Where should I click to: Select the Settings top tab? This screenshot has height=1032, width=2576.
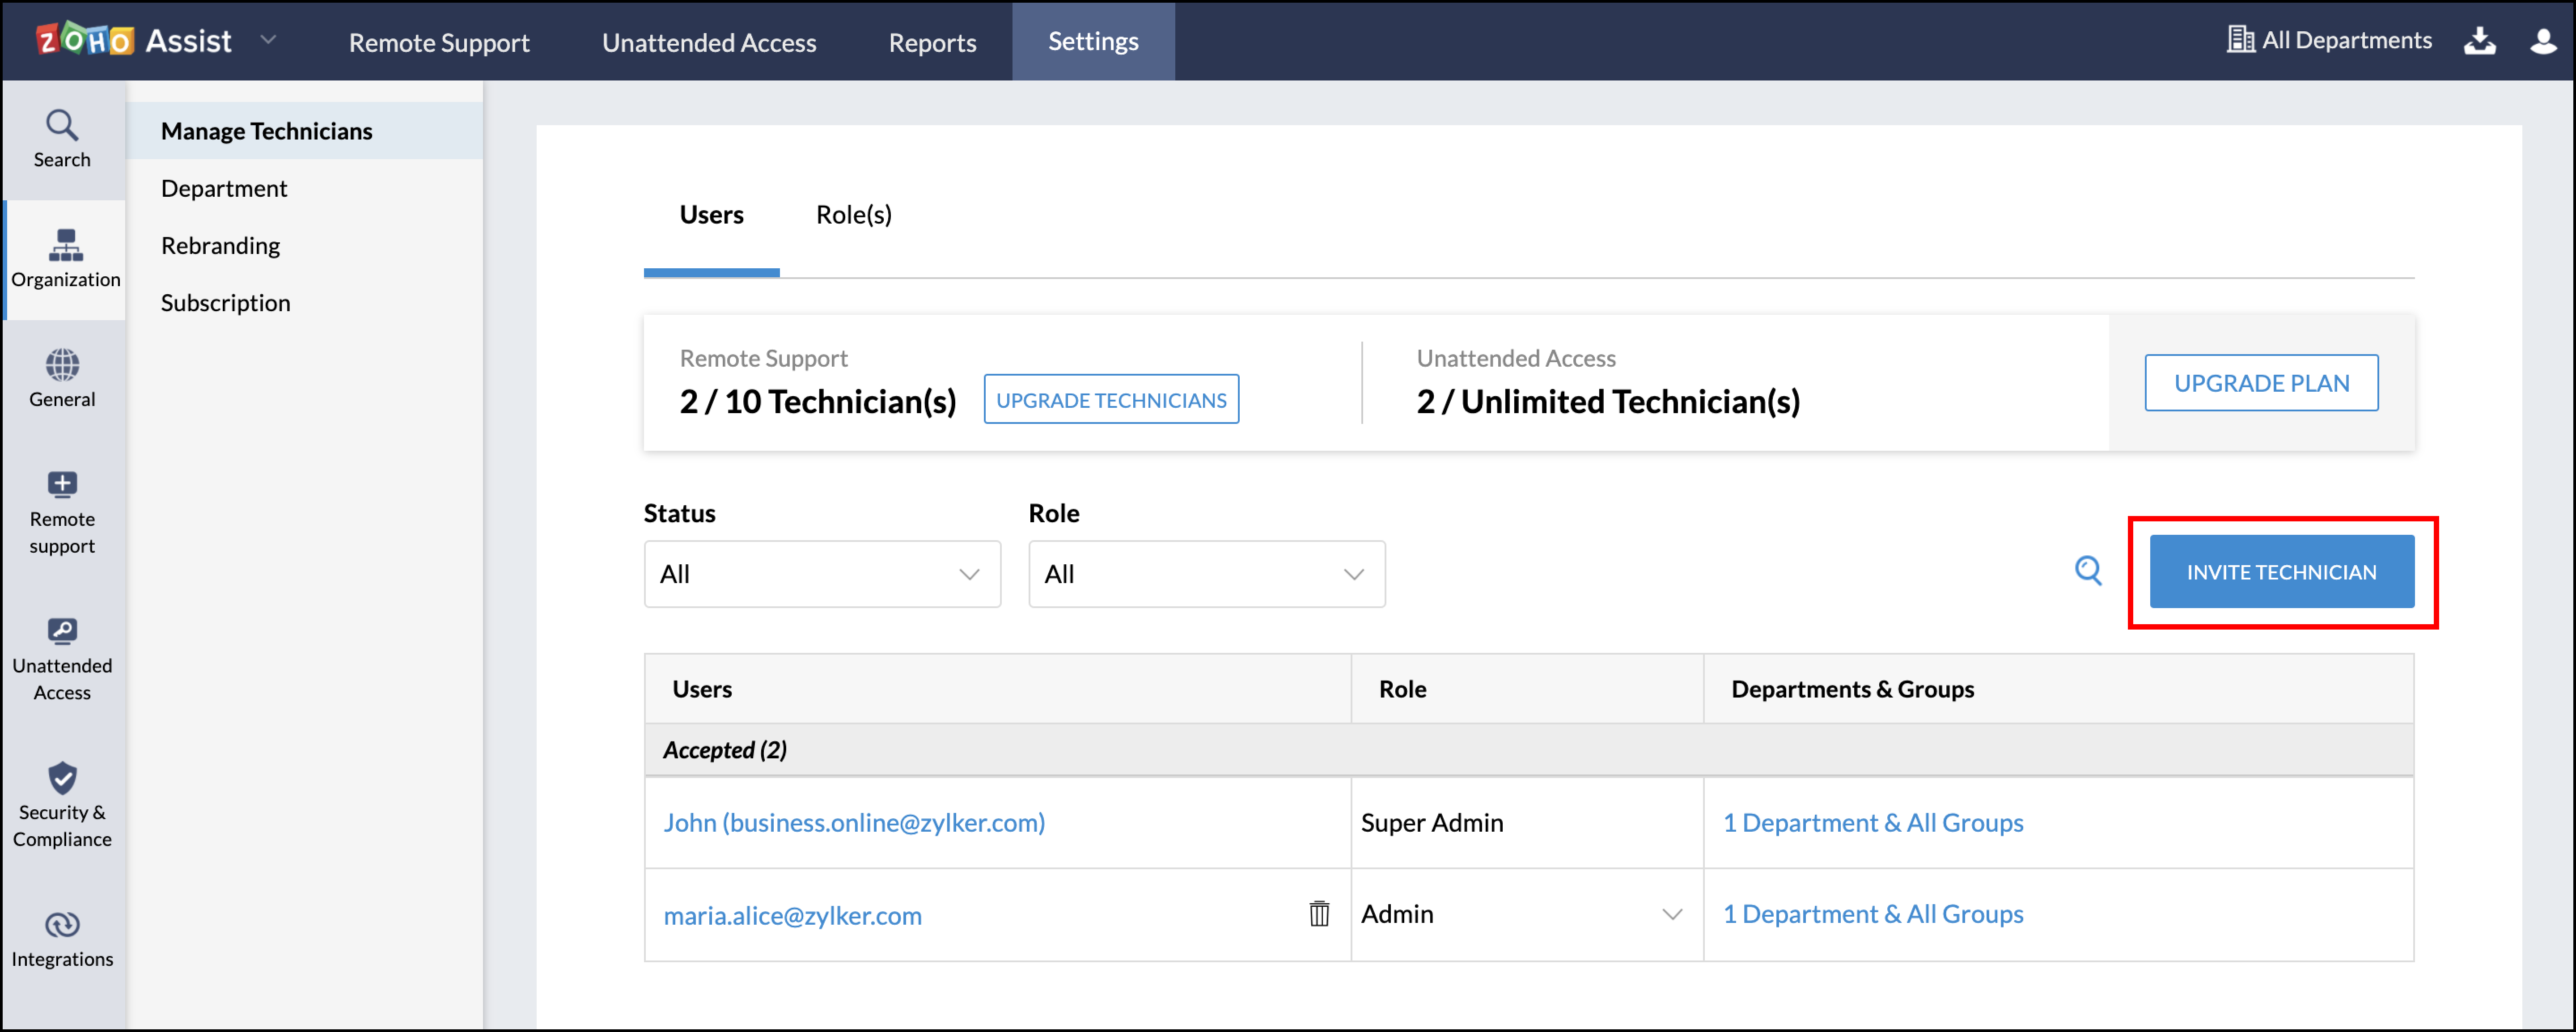coord(1093,41)
